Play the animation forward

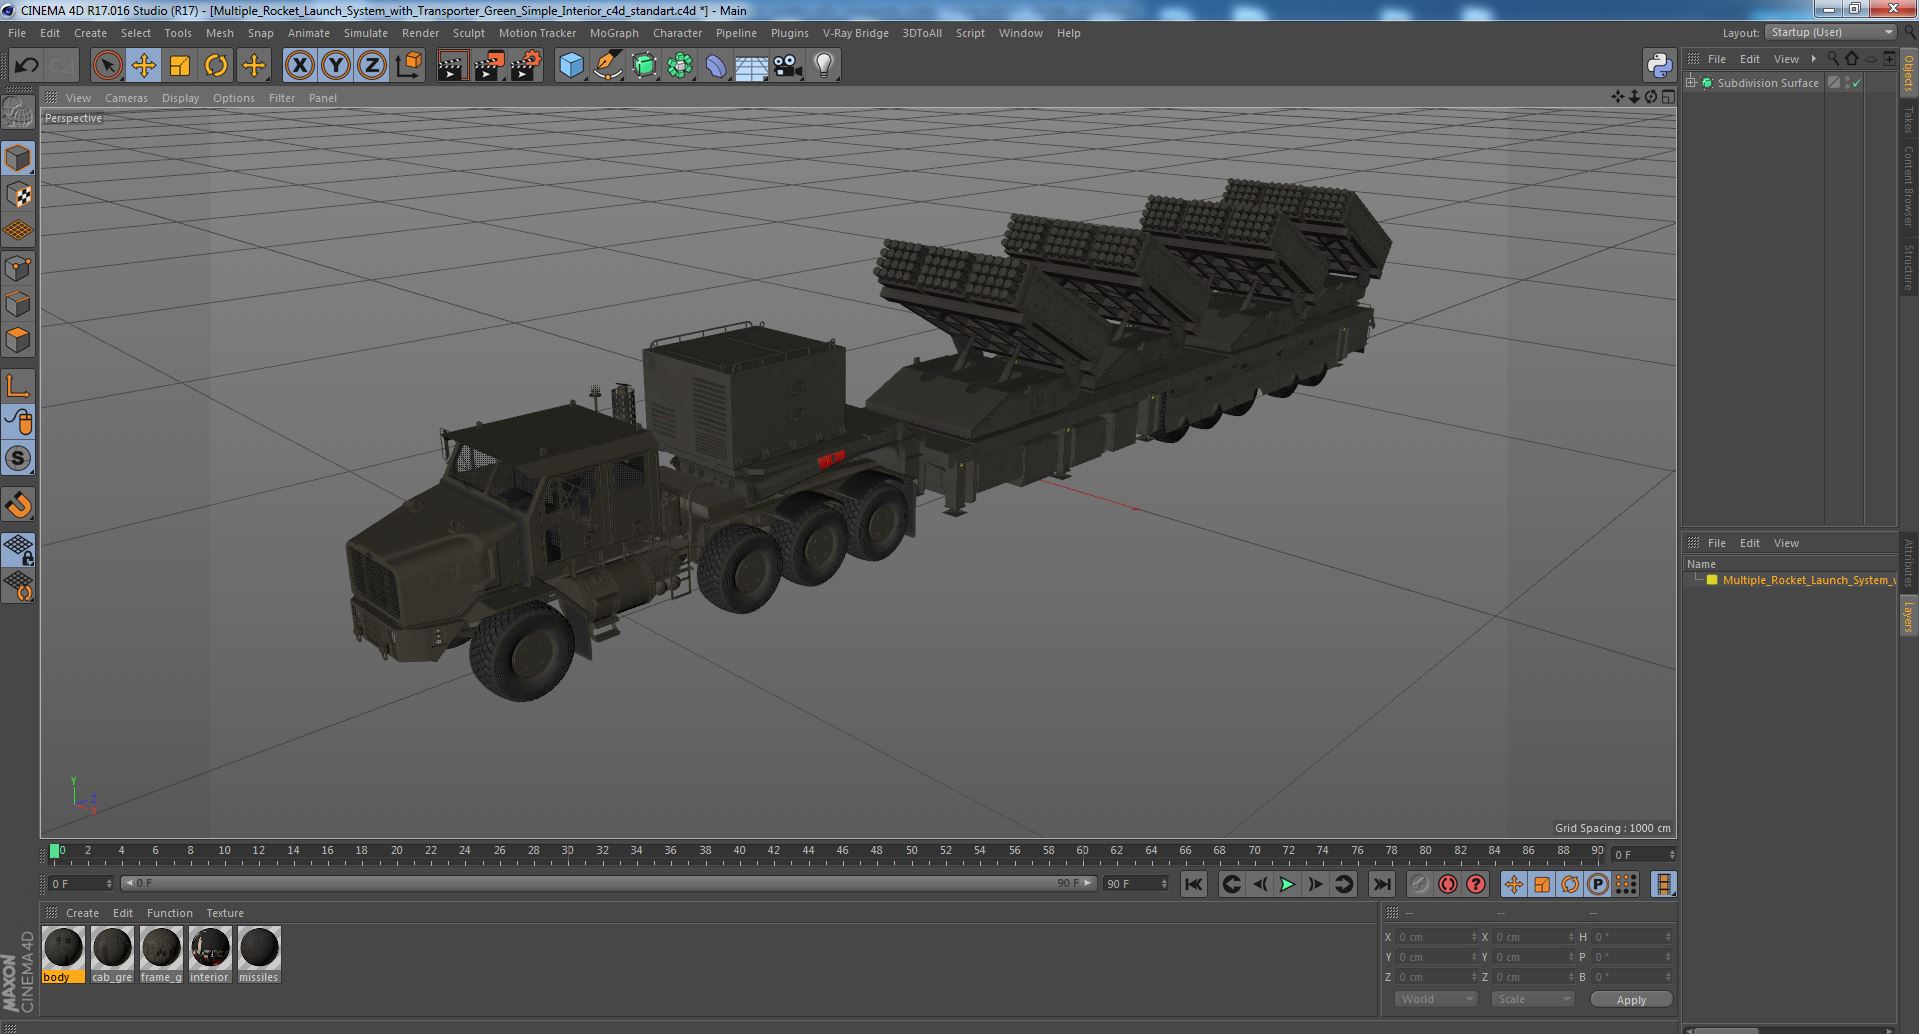coord(1288,884)
